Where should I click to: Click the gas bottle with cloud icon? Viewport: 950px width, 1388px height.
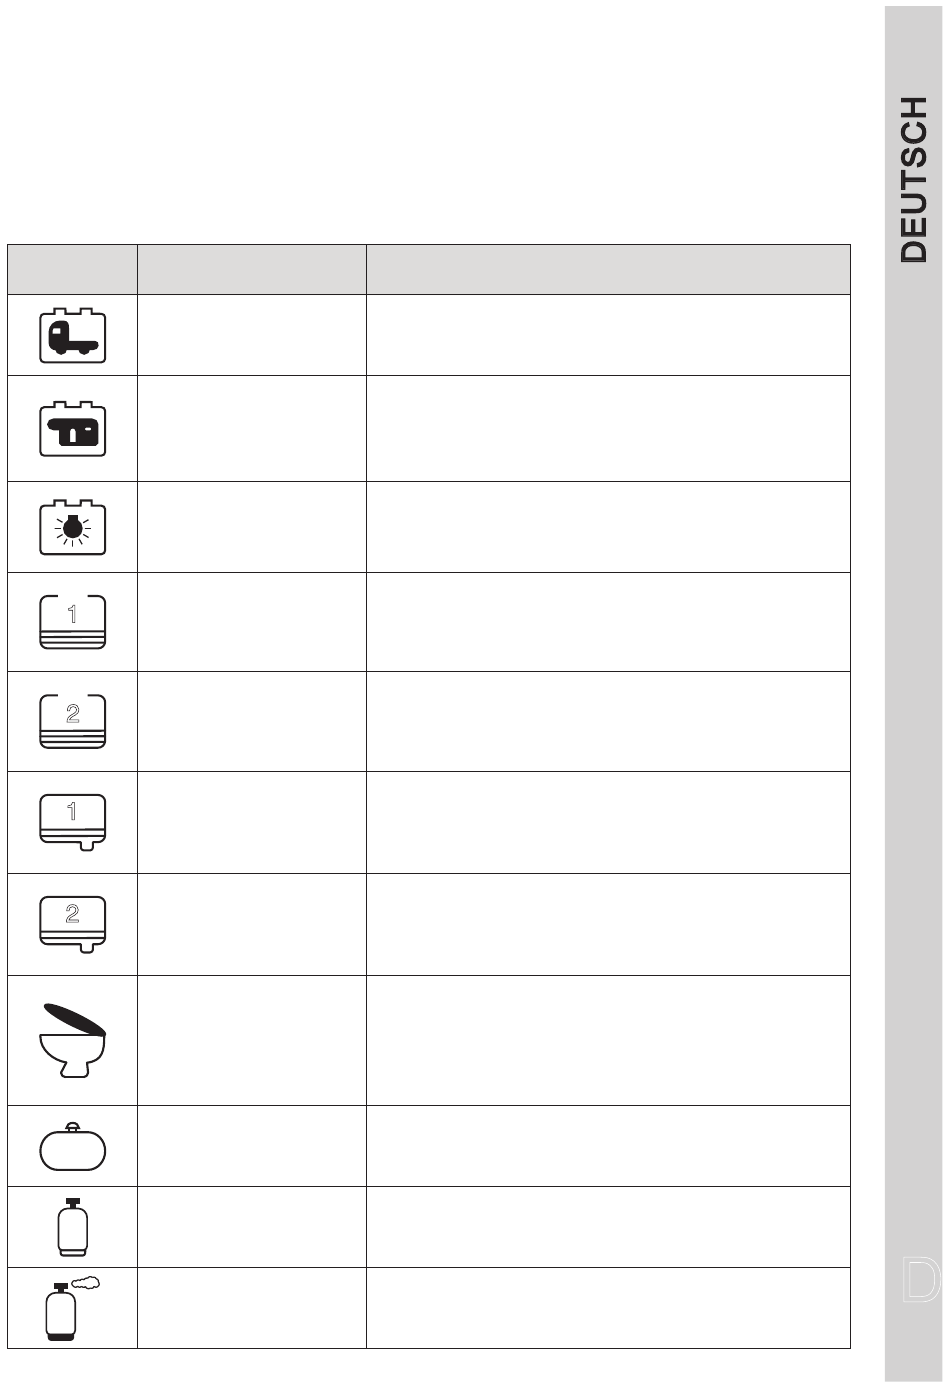[72, 1308]
